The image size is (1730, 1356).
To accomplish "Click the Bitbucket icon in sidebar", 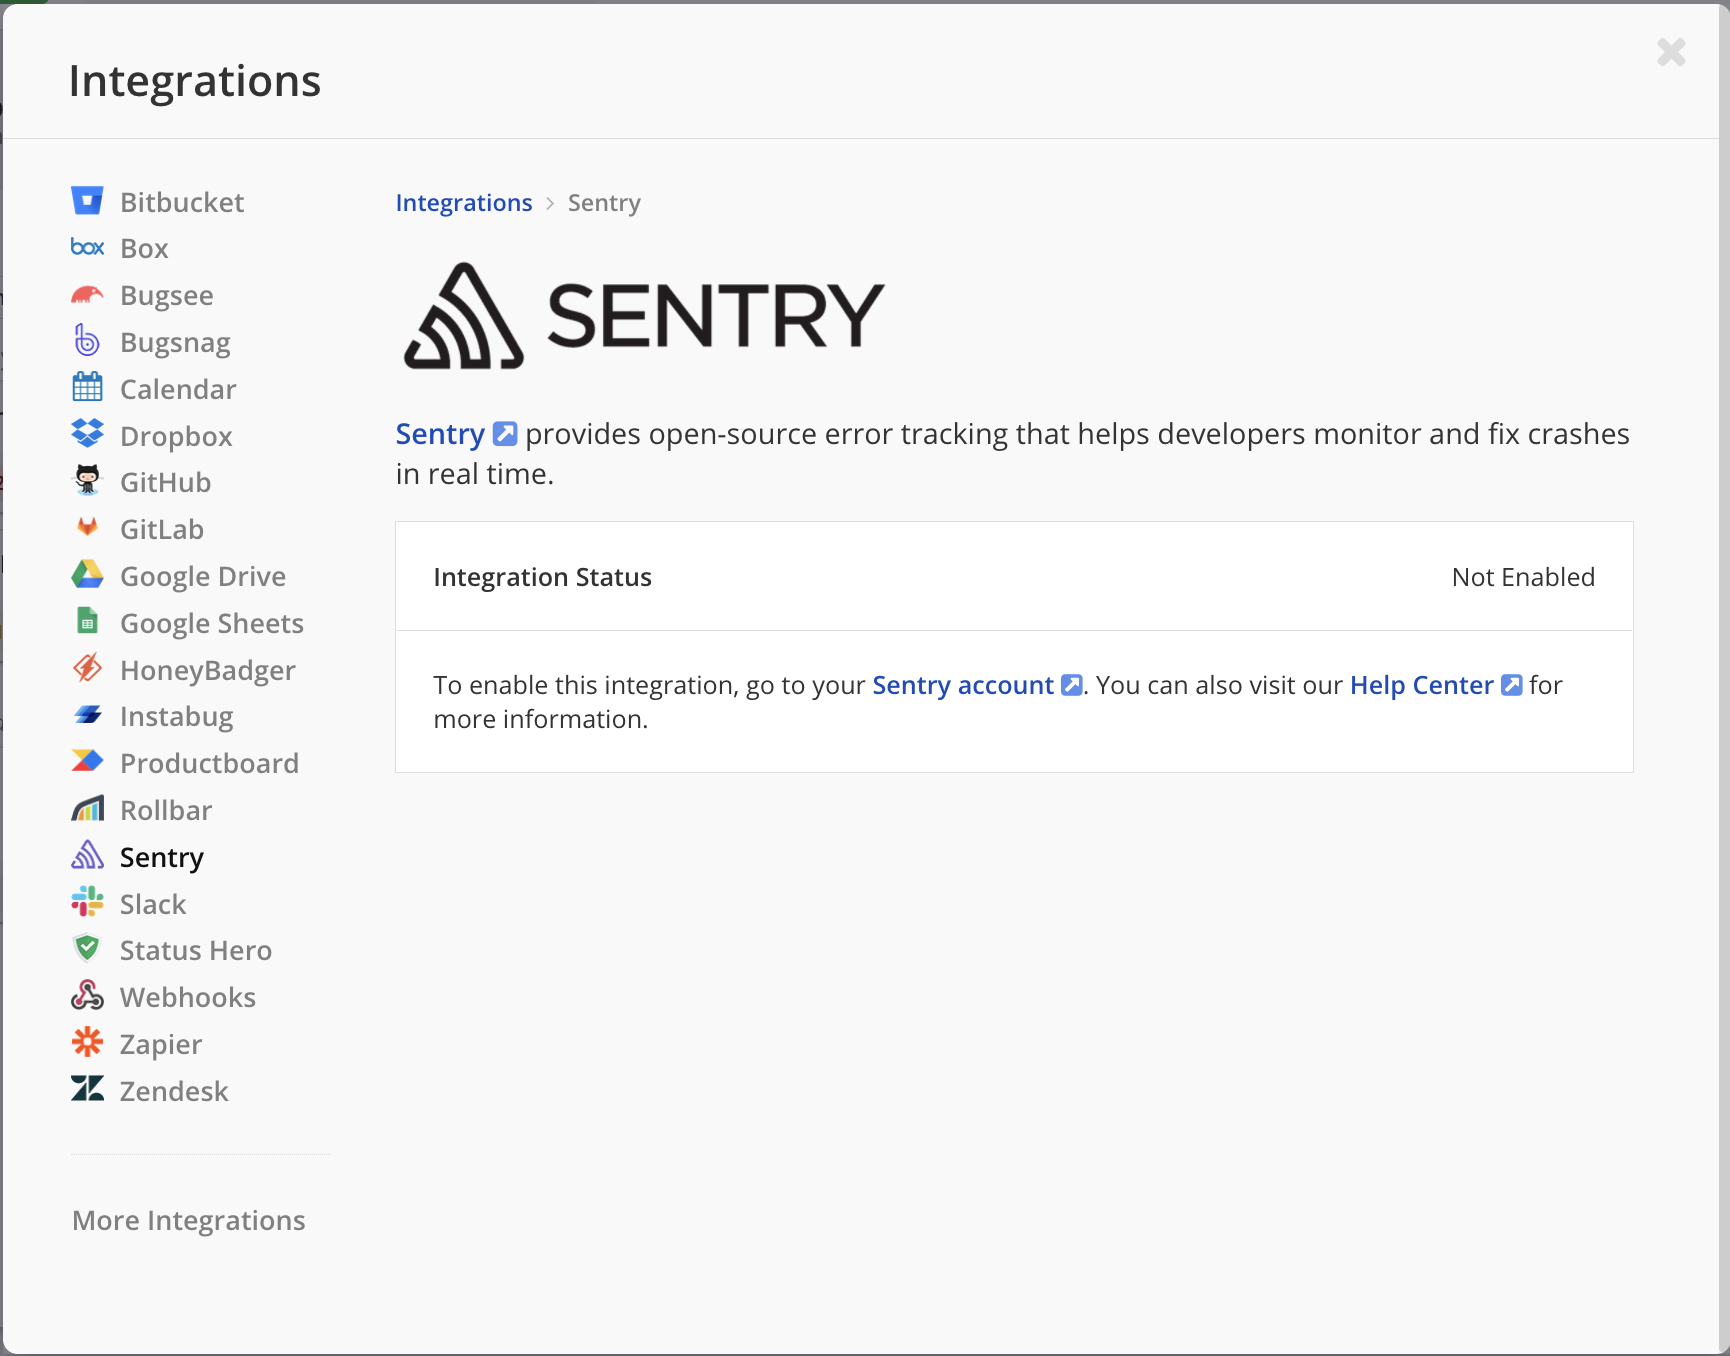I will pyautogui.click(x=87, y=201).
